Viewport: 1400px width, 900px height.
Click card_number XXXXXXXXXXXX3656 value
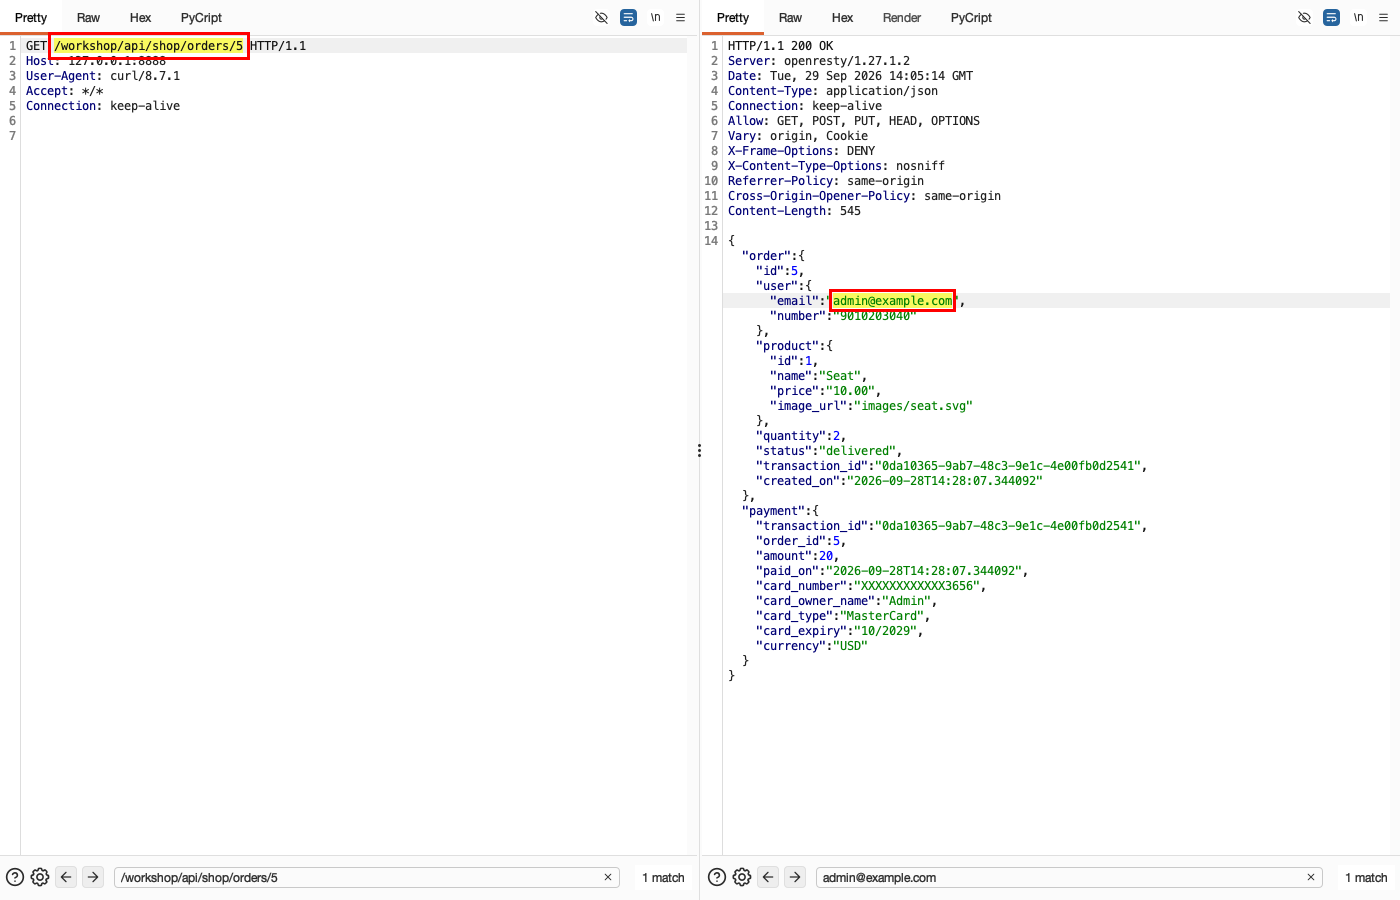(919, 586)
